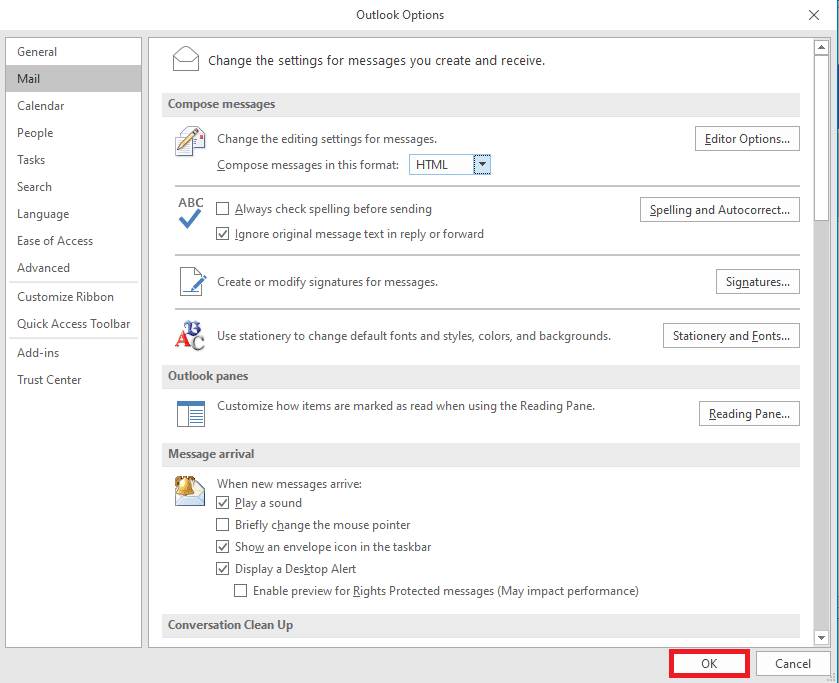Close the Outlook Options dialog
This screenshot has width=839, height=683.
814,15
